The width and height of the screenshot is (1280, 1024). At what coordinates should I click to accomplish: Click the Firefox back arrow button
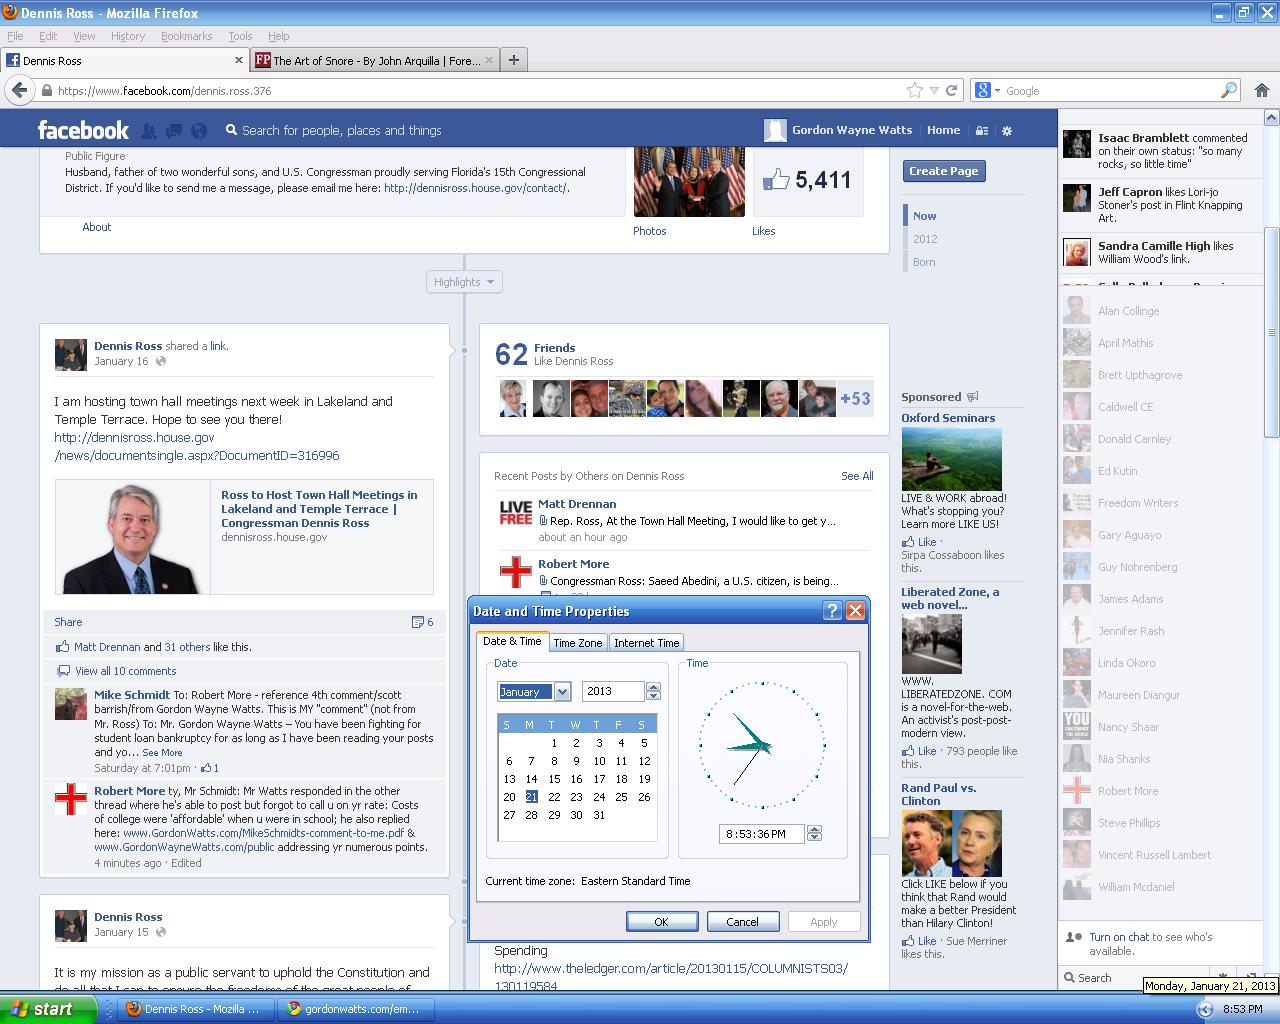click(19, 90)
